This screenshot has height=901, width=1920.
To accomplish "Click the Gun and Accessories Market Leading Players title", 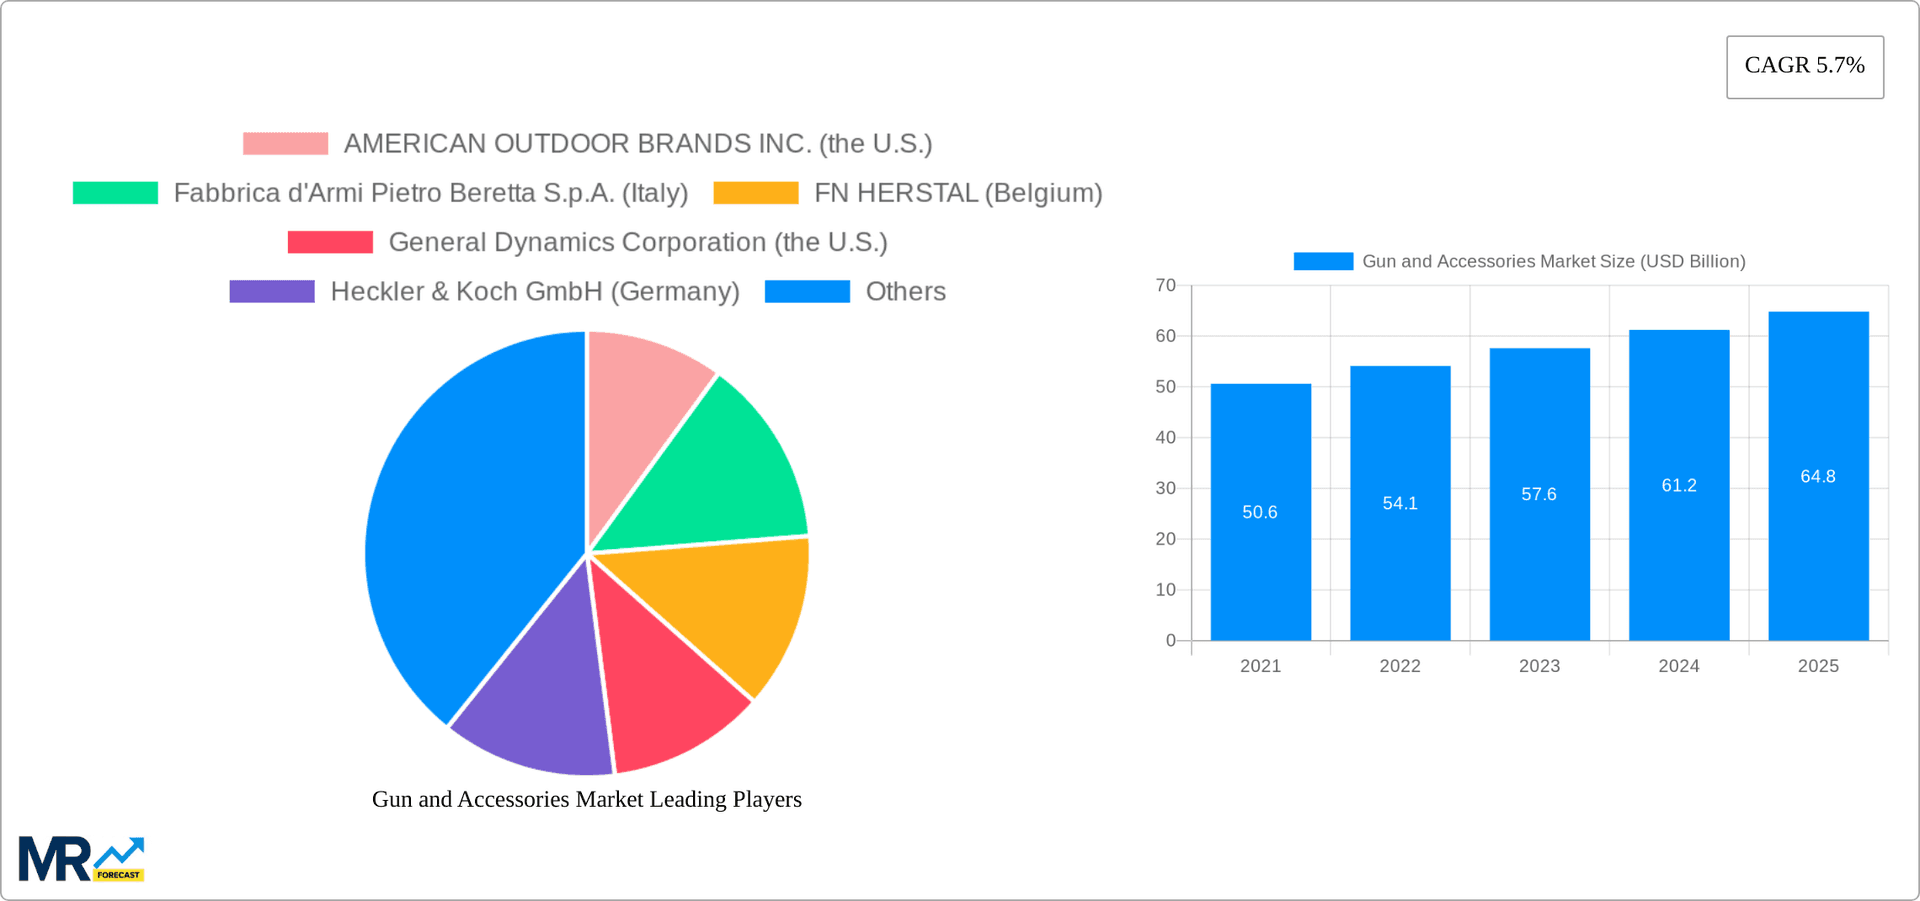I will tap(587, 799).
